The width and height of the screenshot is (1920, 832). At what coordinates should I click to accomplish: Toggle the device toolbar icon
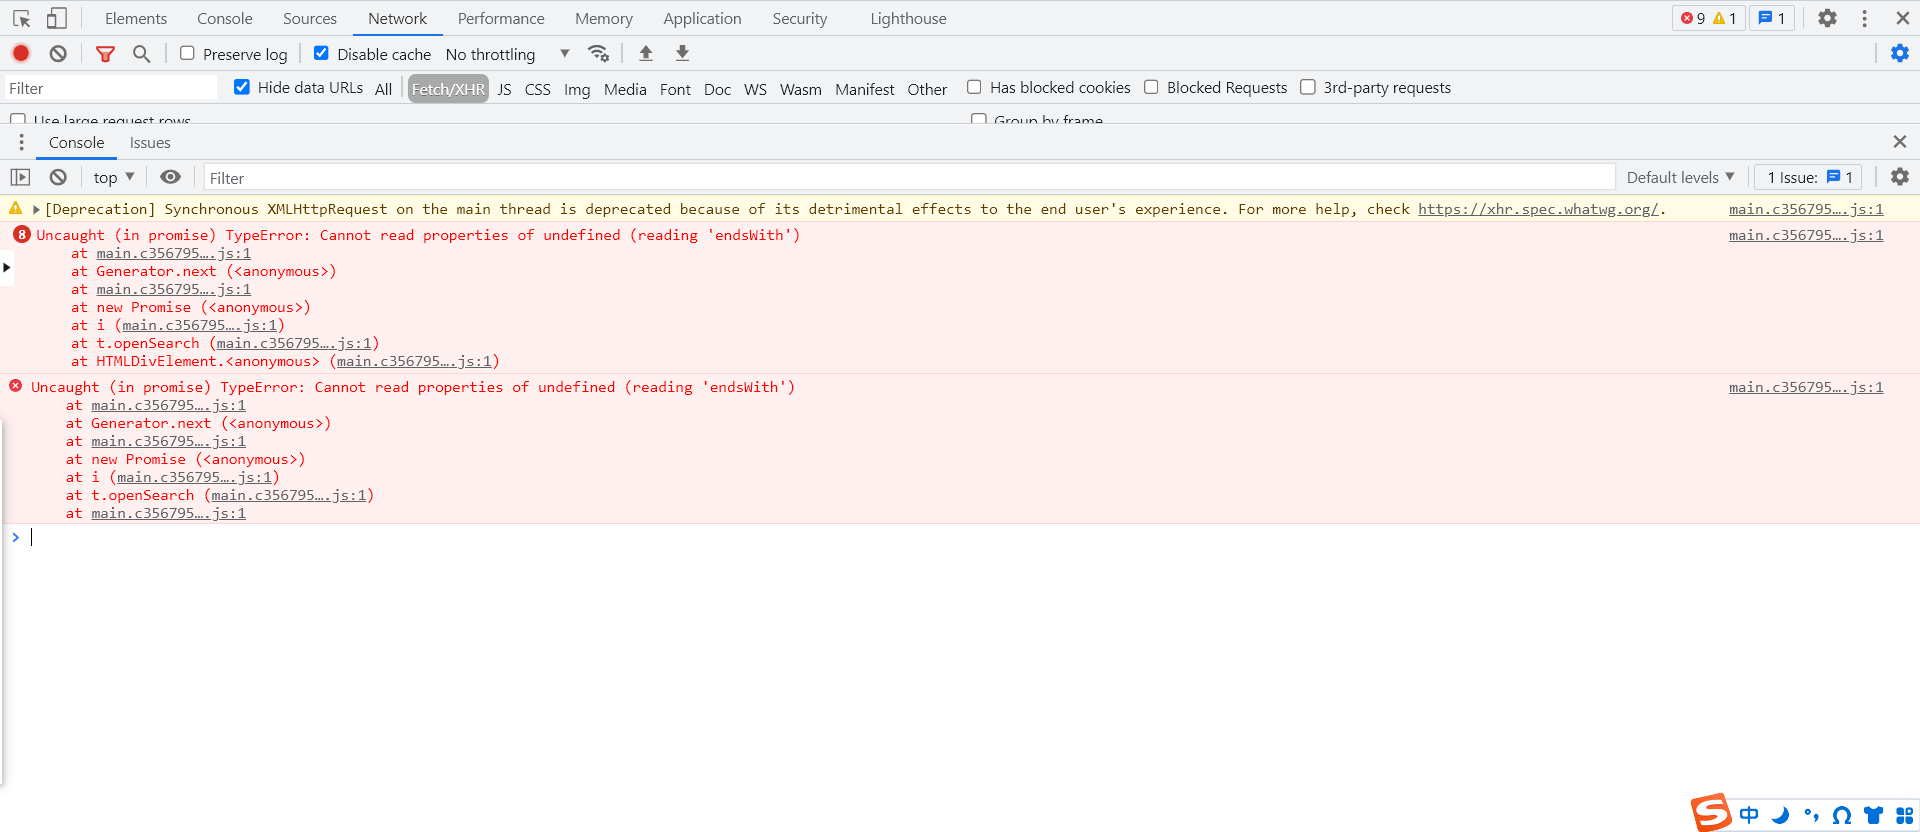click(57, 18)
